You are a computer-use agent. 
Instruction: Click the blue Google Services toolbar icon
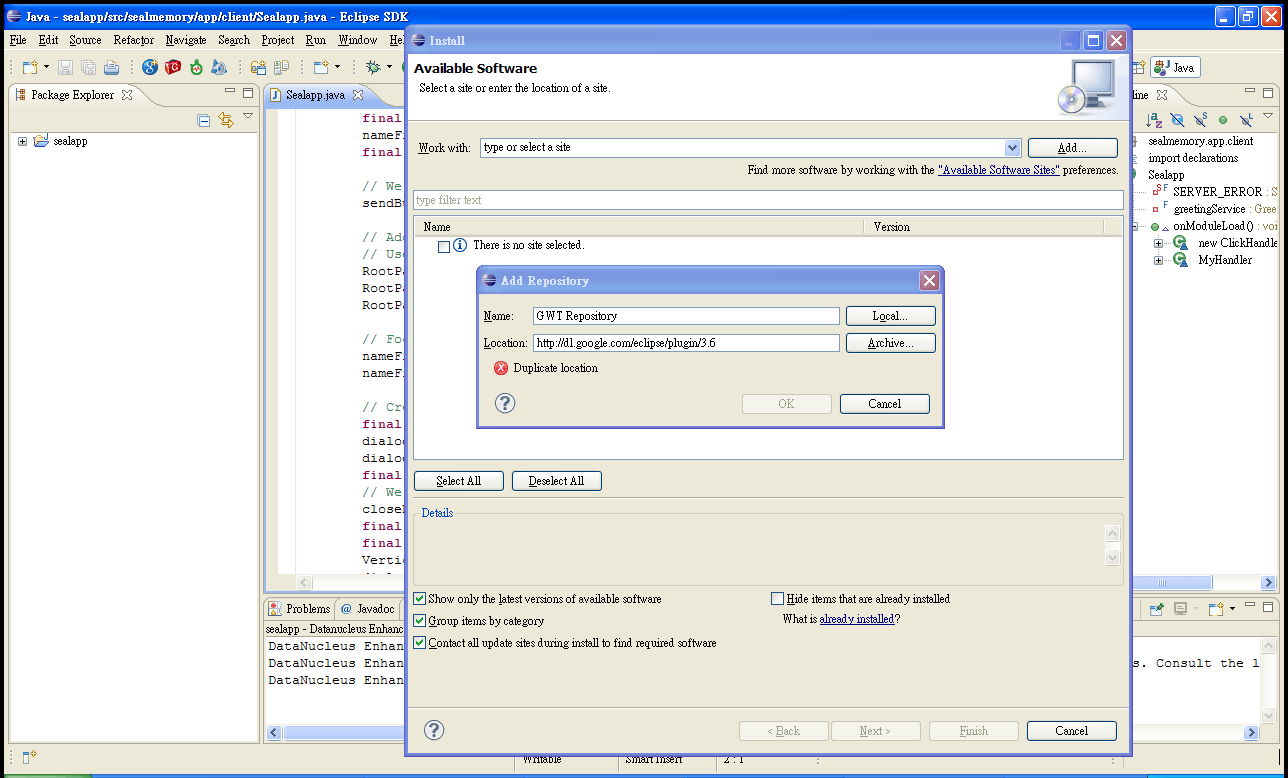149,68
